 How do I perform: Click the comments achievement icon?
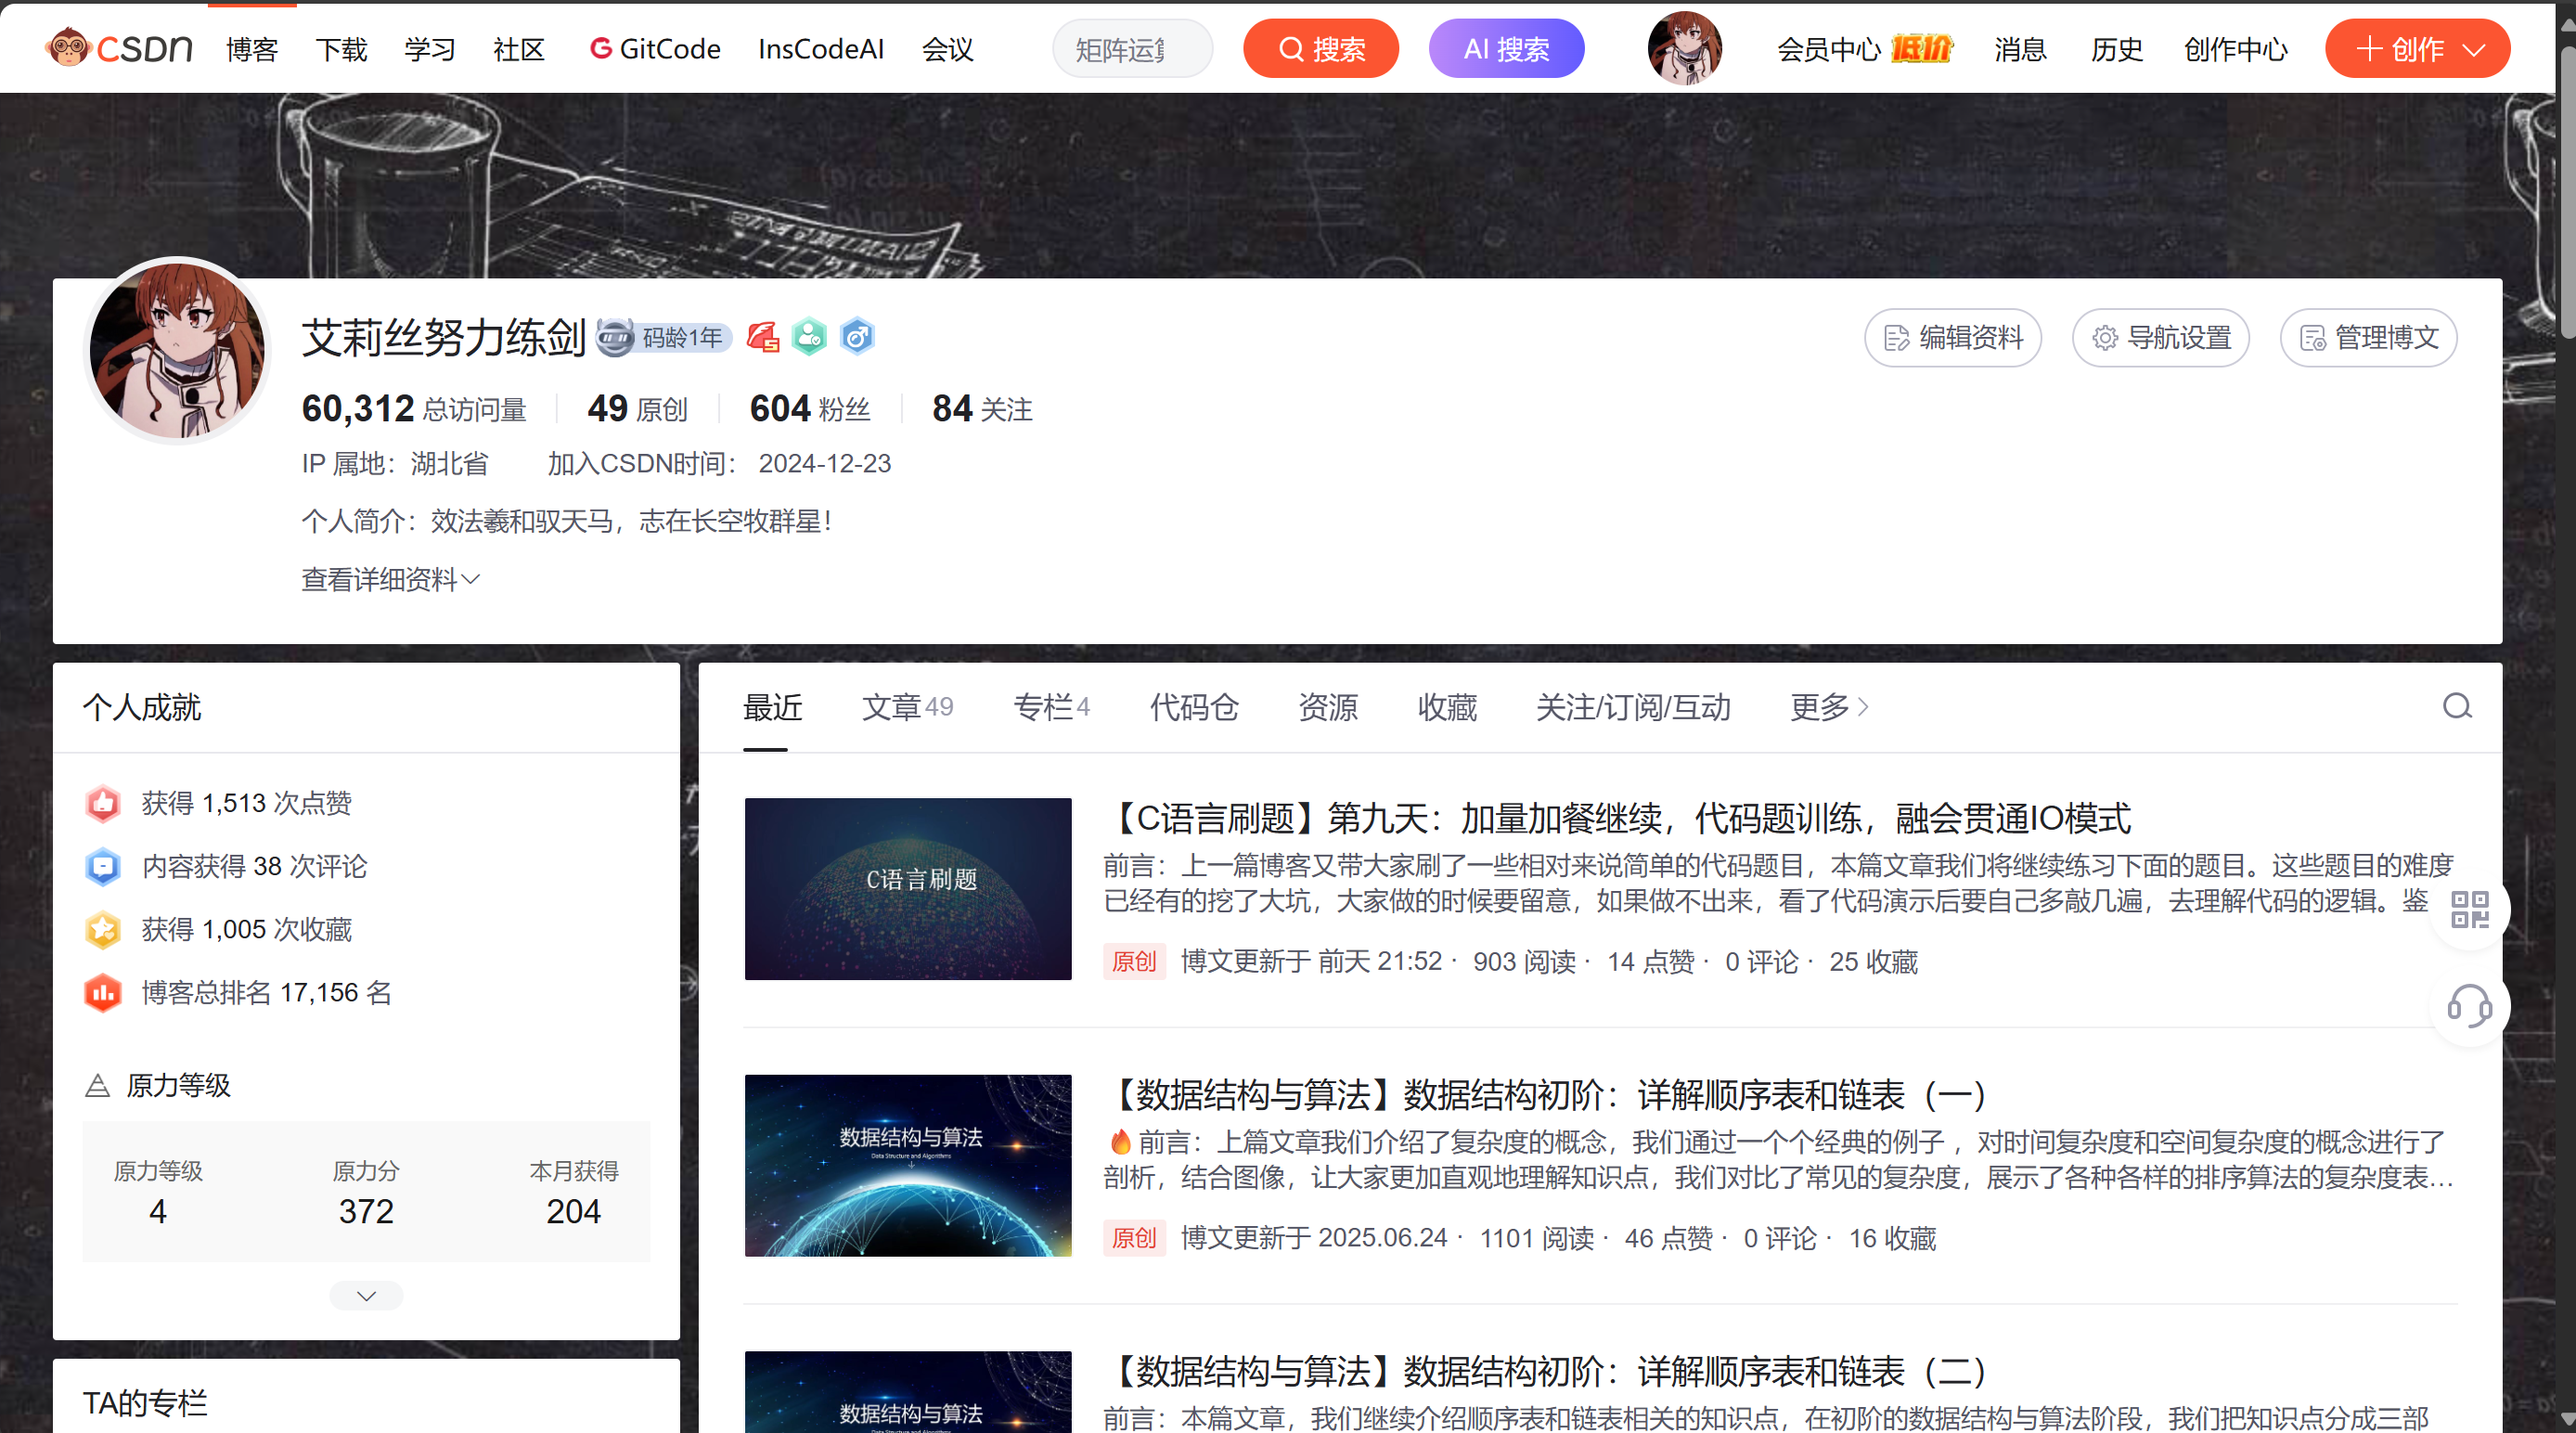tap(103, 866)
